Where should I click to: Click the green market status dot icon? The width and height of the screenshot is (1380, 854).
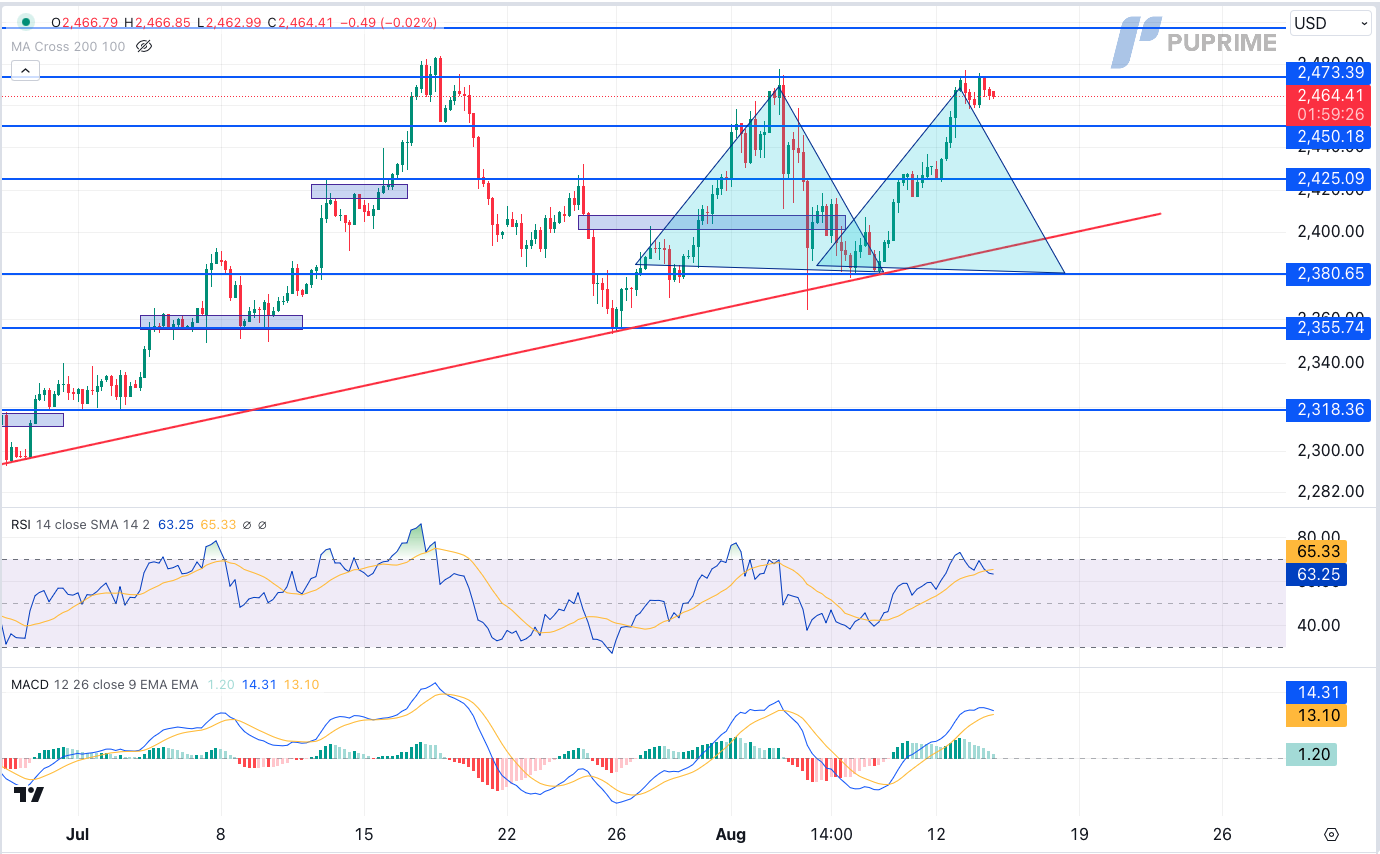[x=25, y=21]
